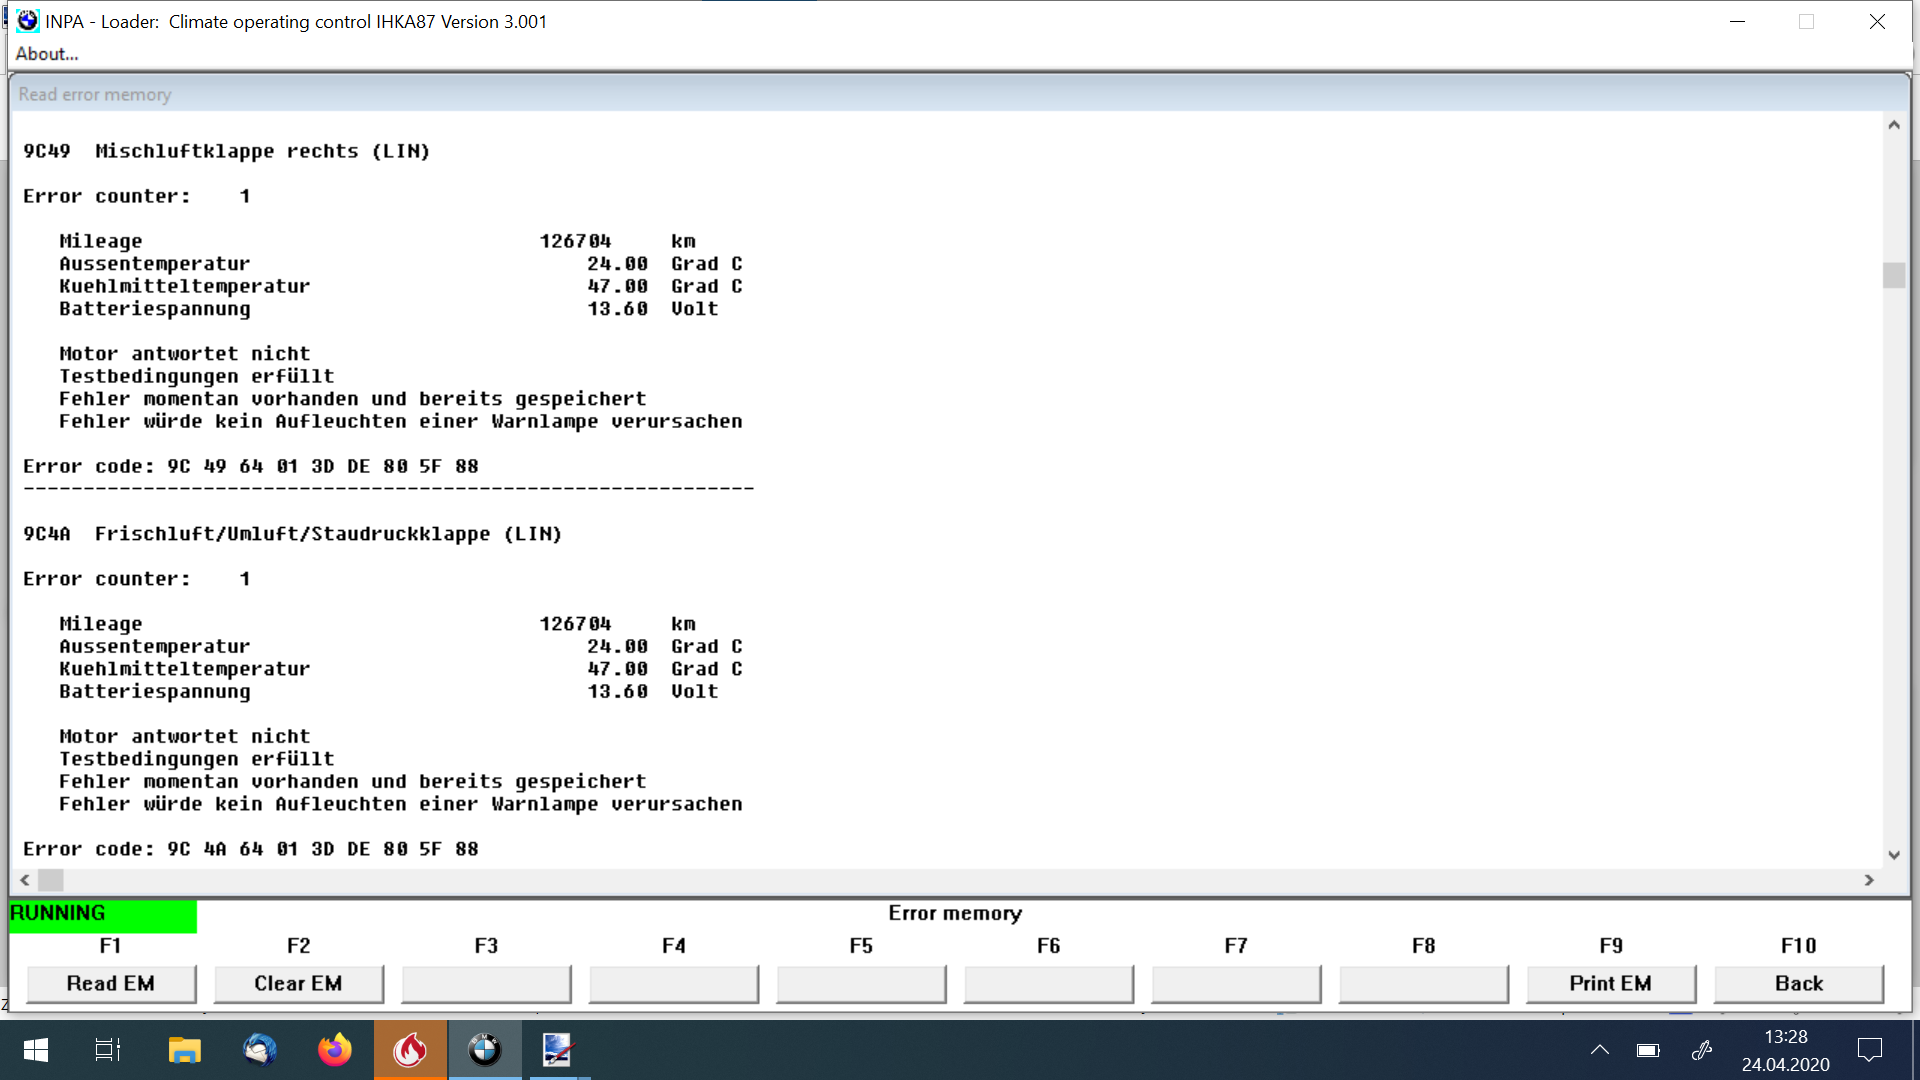This screenshot has width=1920, height=1080.
Task: Show hidden system tray icons
Action: coord(1600,1050)
